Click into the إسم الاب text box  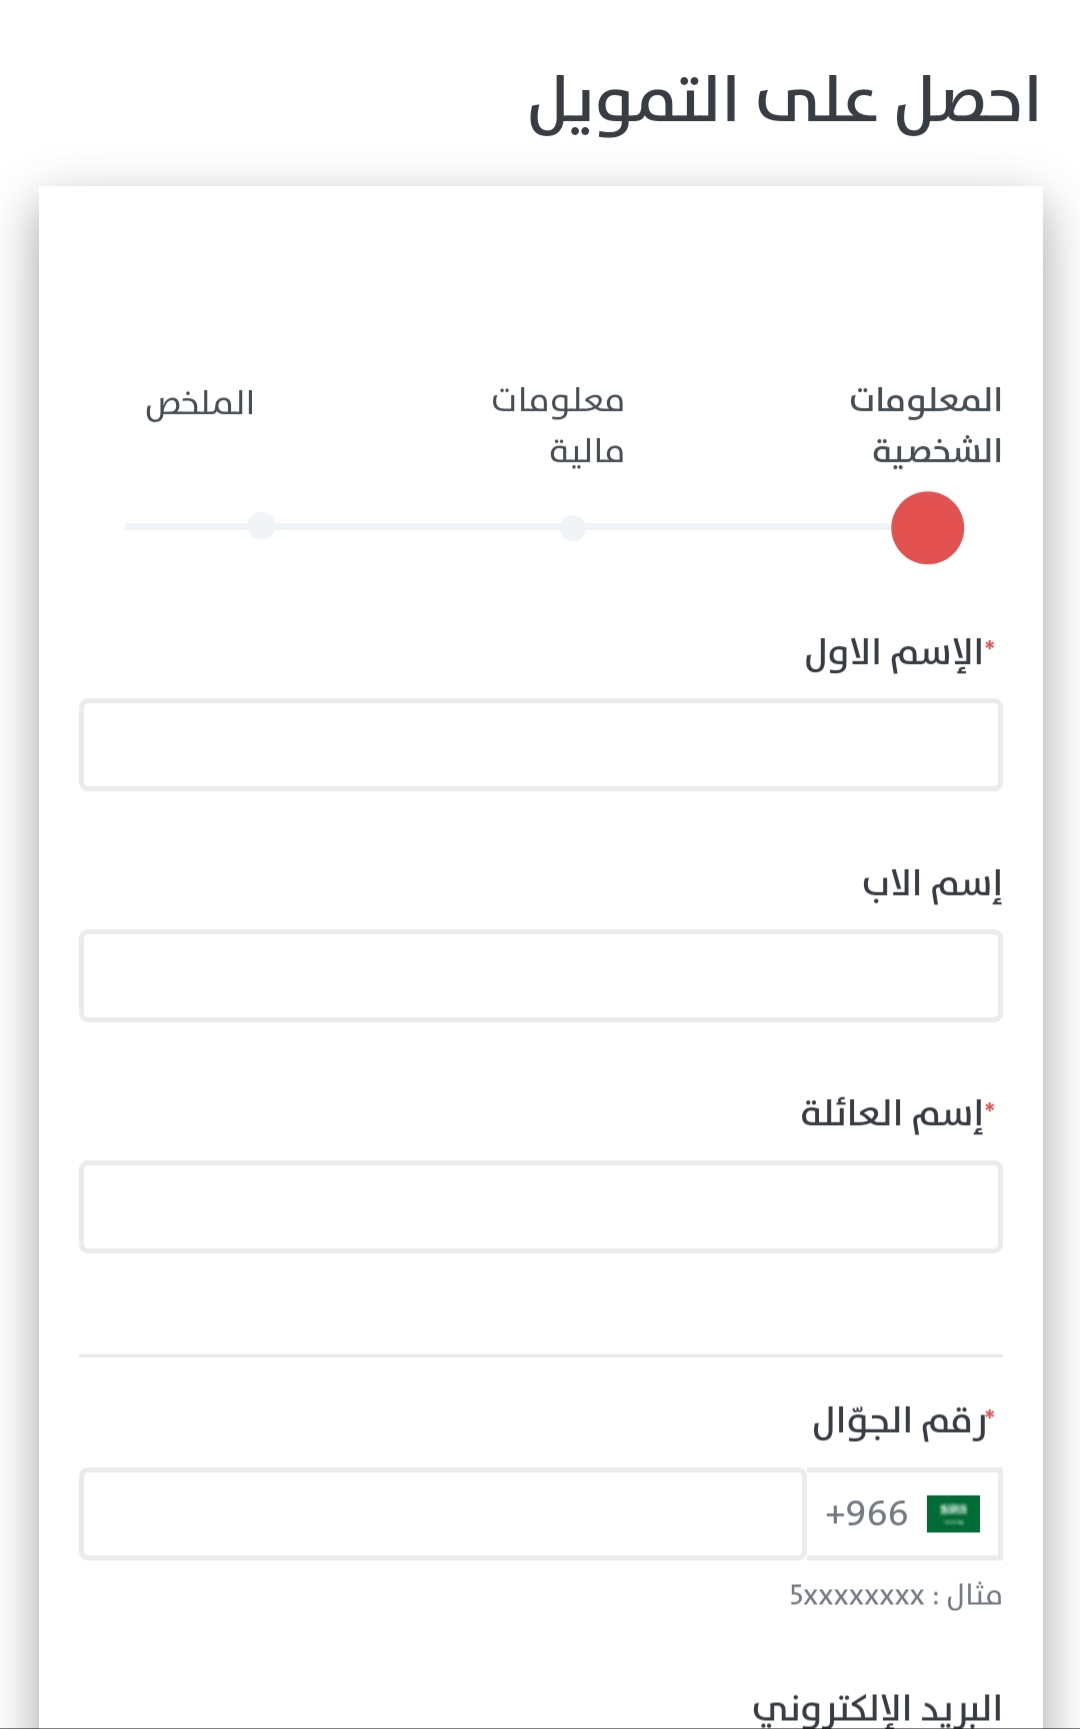pyautogui.click(x=540, y=976)
